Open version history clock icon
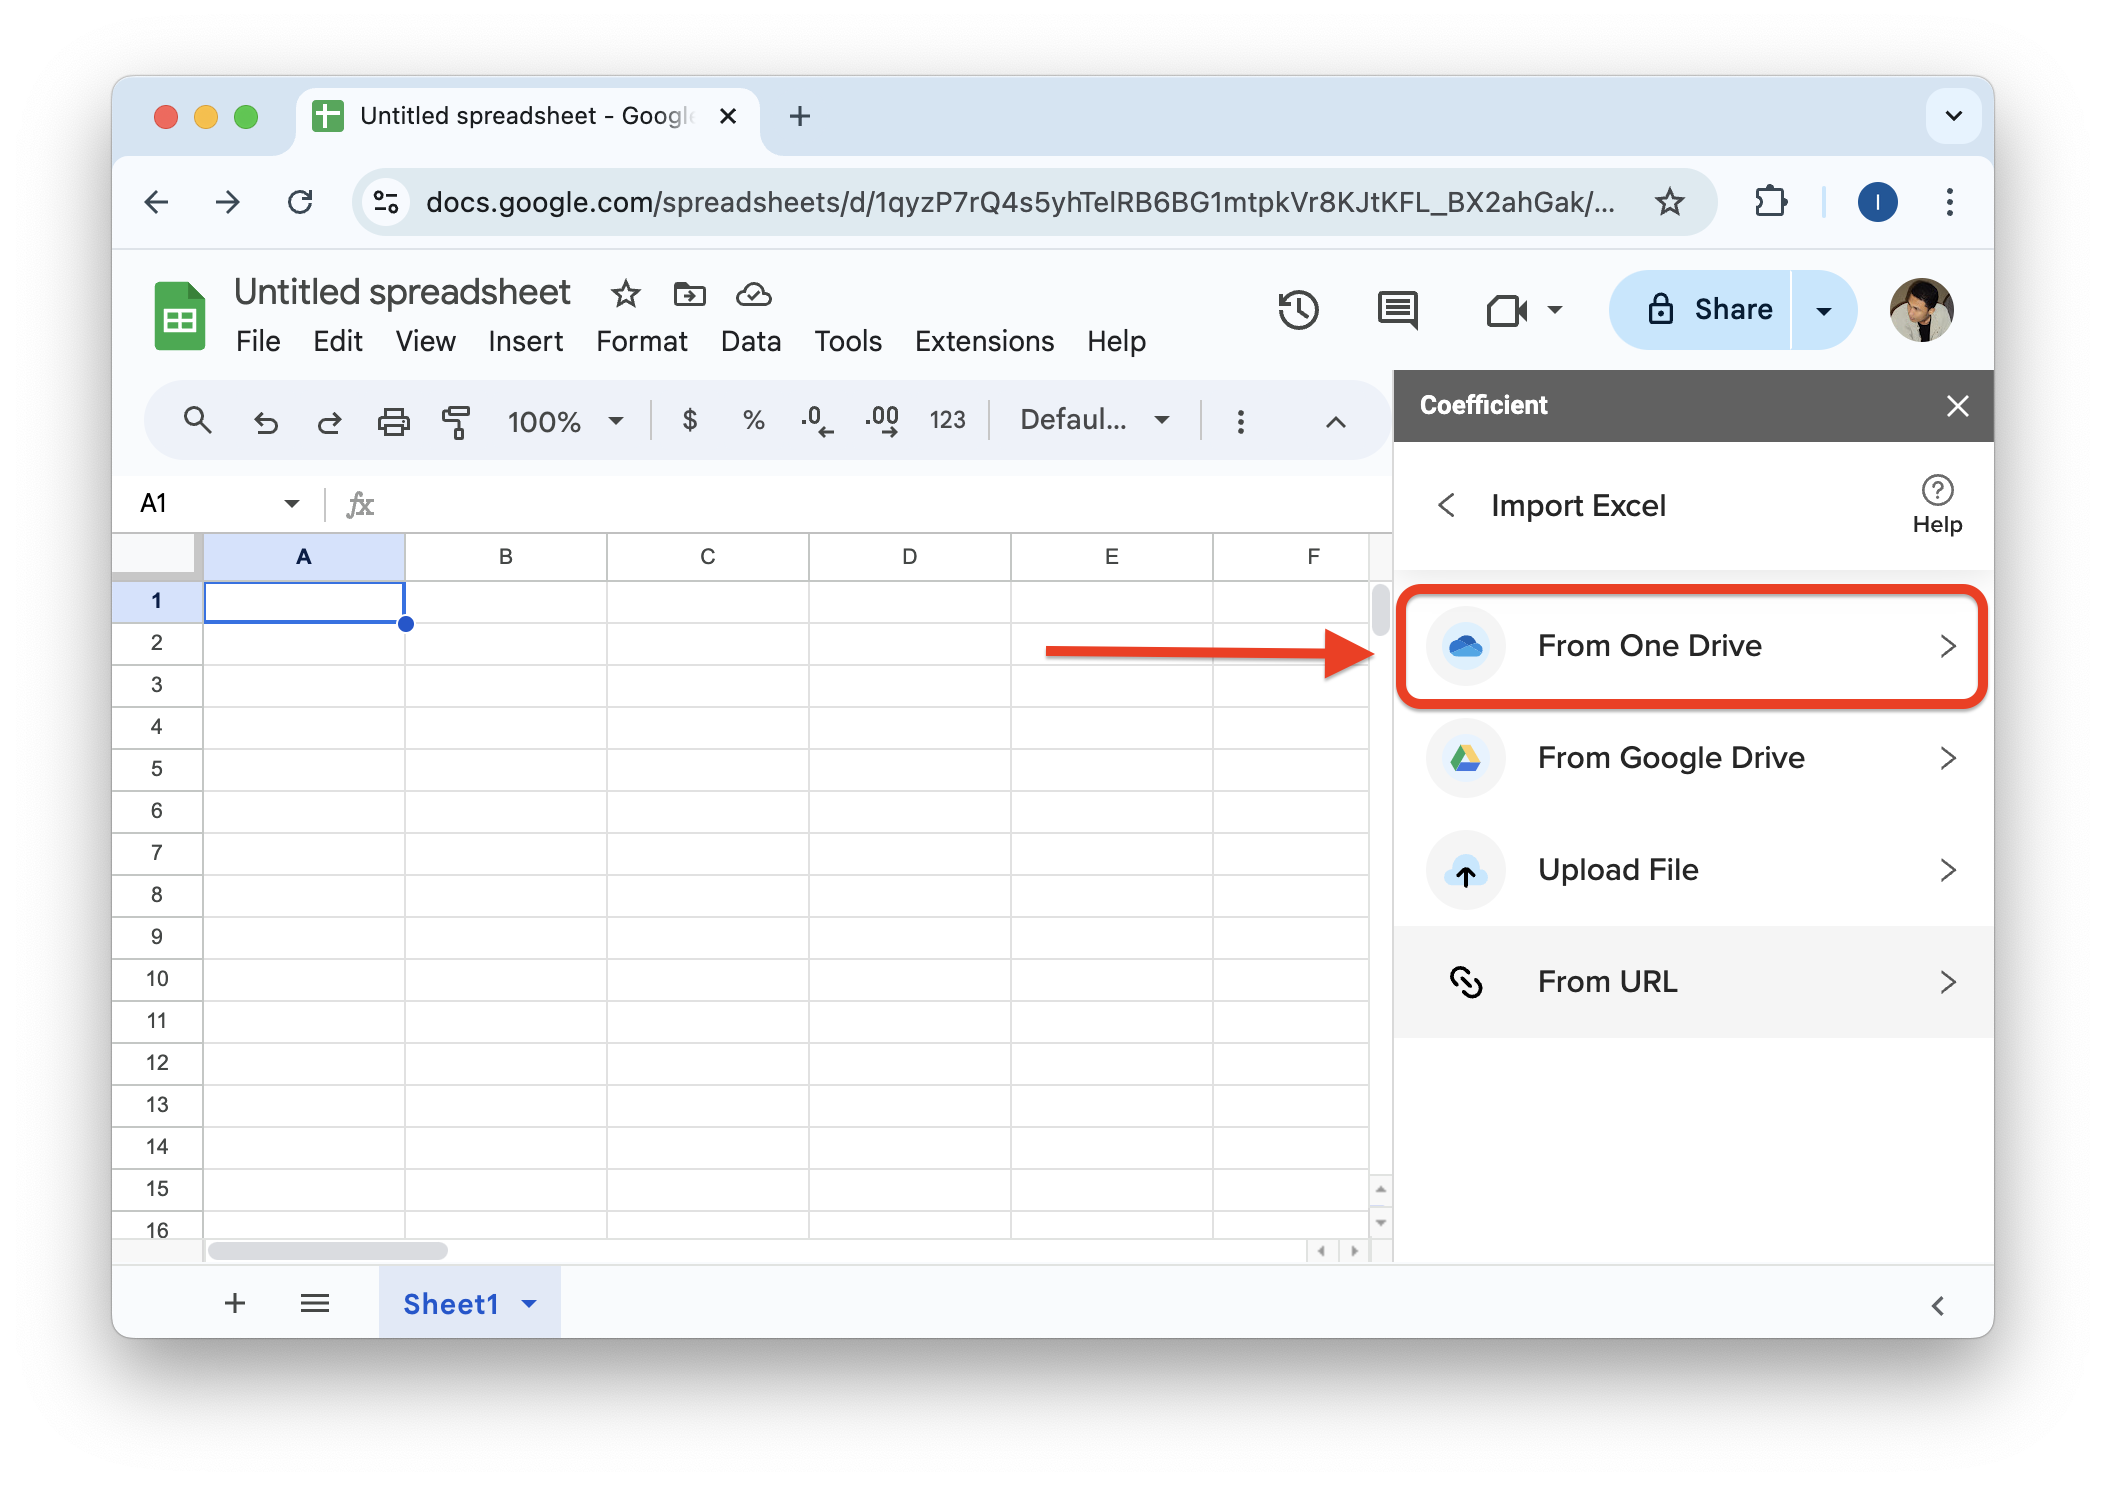Viewport: 2106px width, 1486px height. point(1298,310)
